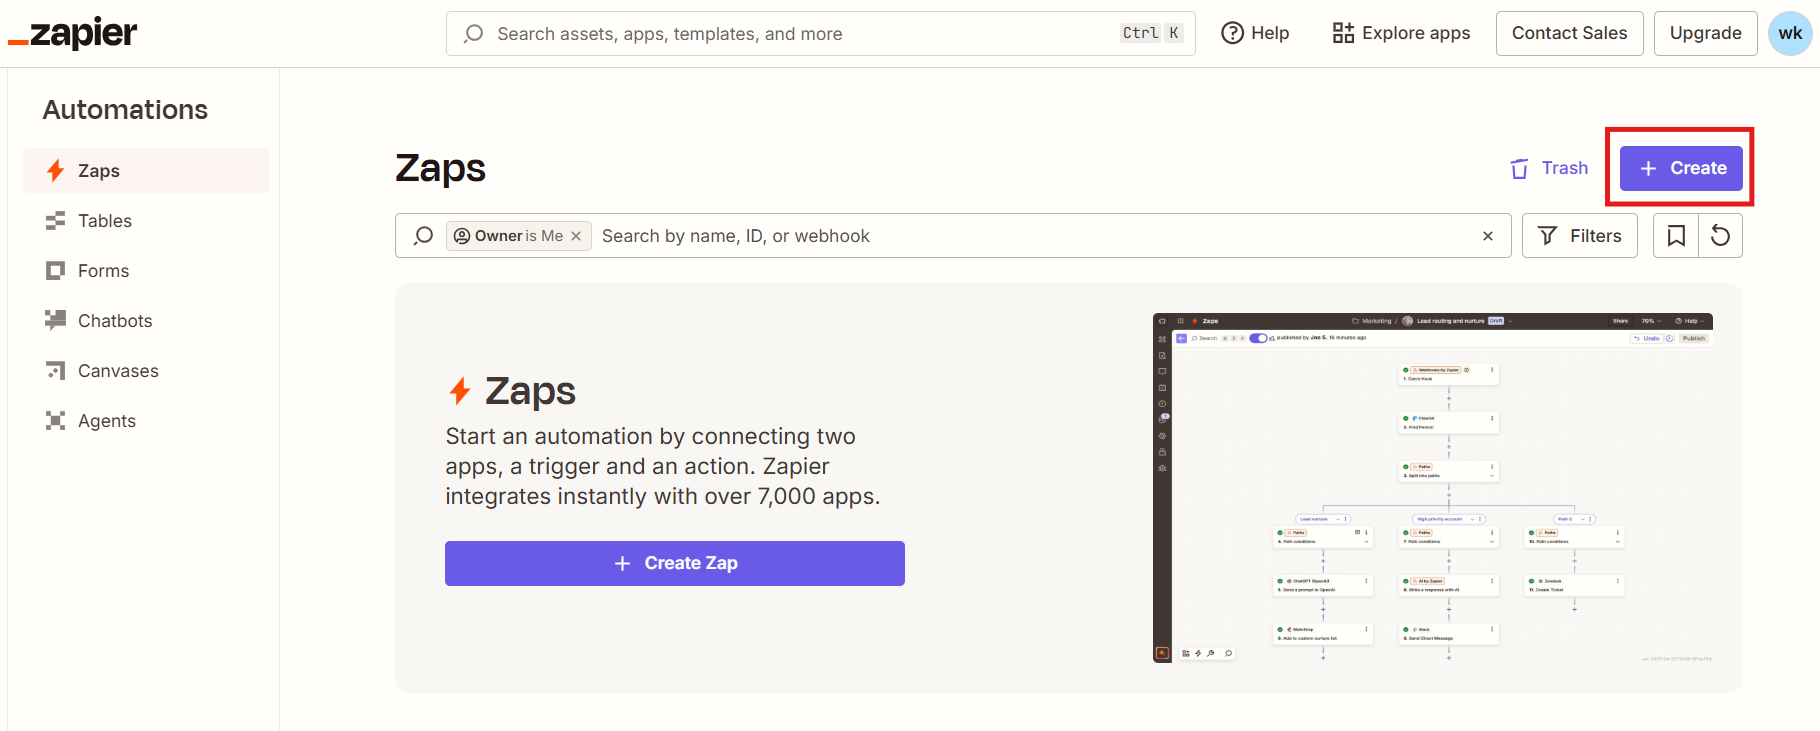
Task: Click the saved views bookmark icon
Action: pyautogui.click(x=1676, y=236)
